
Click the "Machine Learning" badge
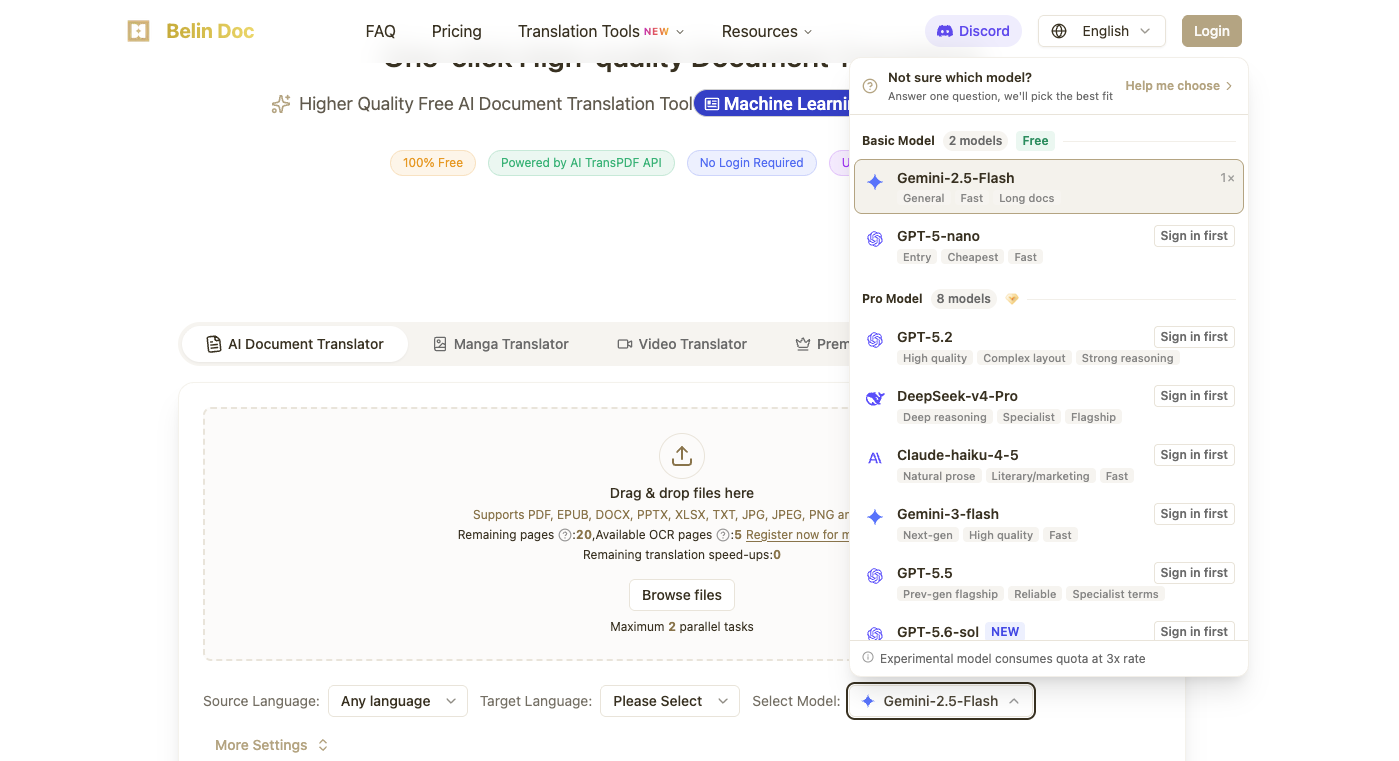771,104
